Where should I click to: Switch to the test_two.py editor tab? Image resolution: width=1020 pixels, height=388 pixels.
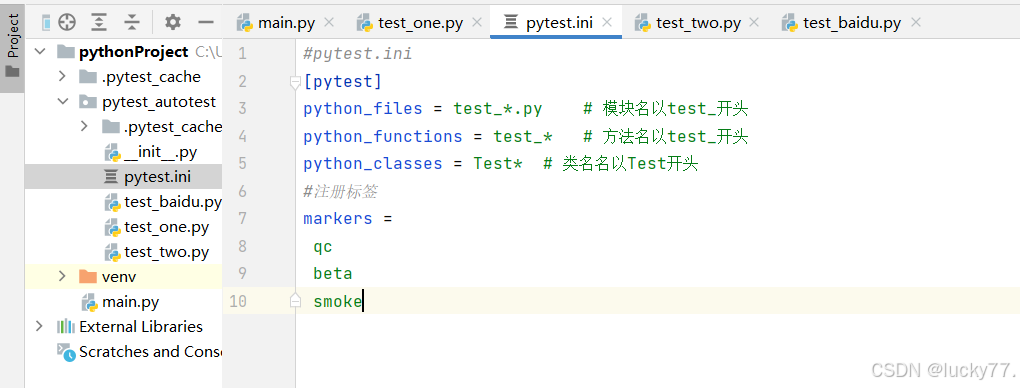[699, 23]
